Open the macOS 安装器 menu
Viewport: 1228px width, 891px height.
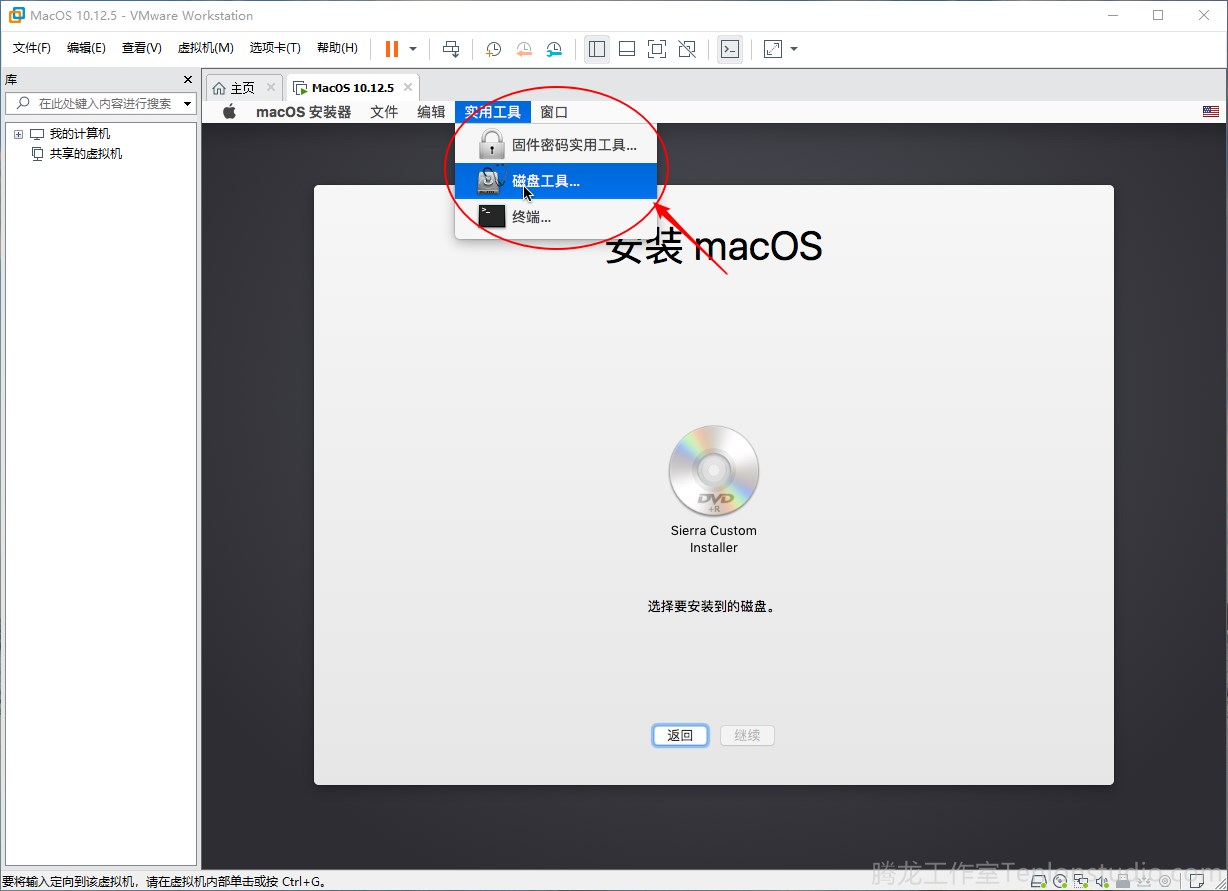coord(304,112)
